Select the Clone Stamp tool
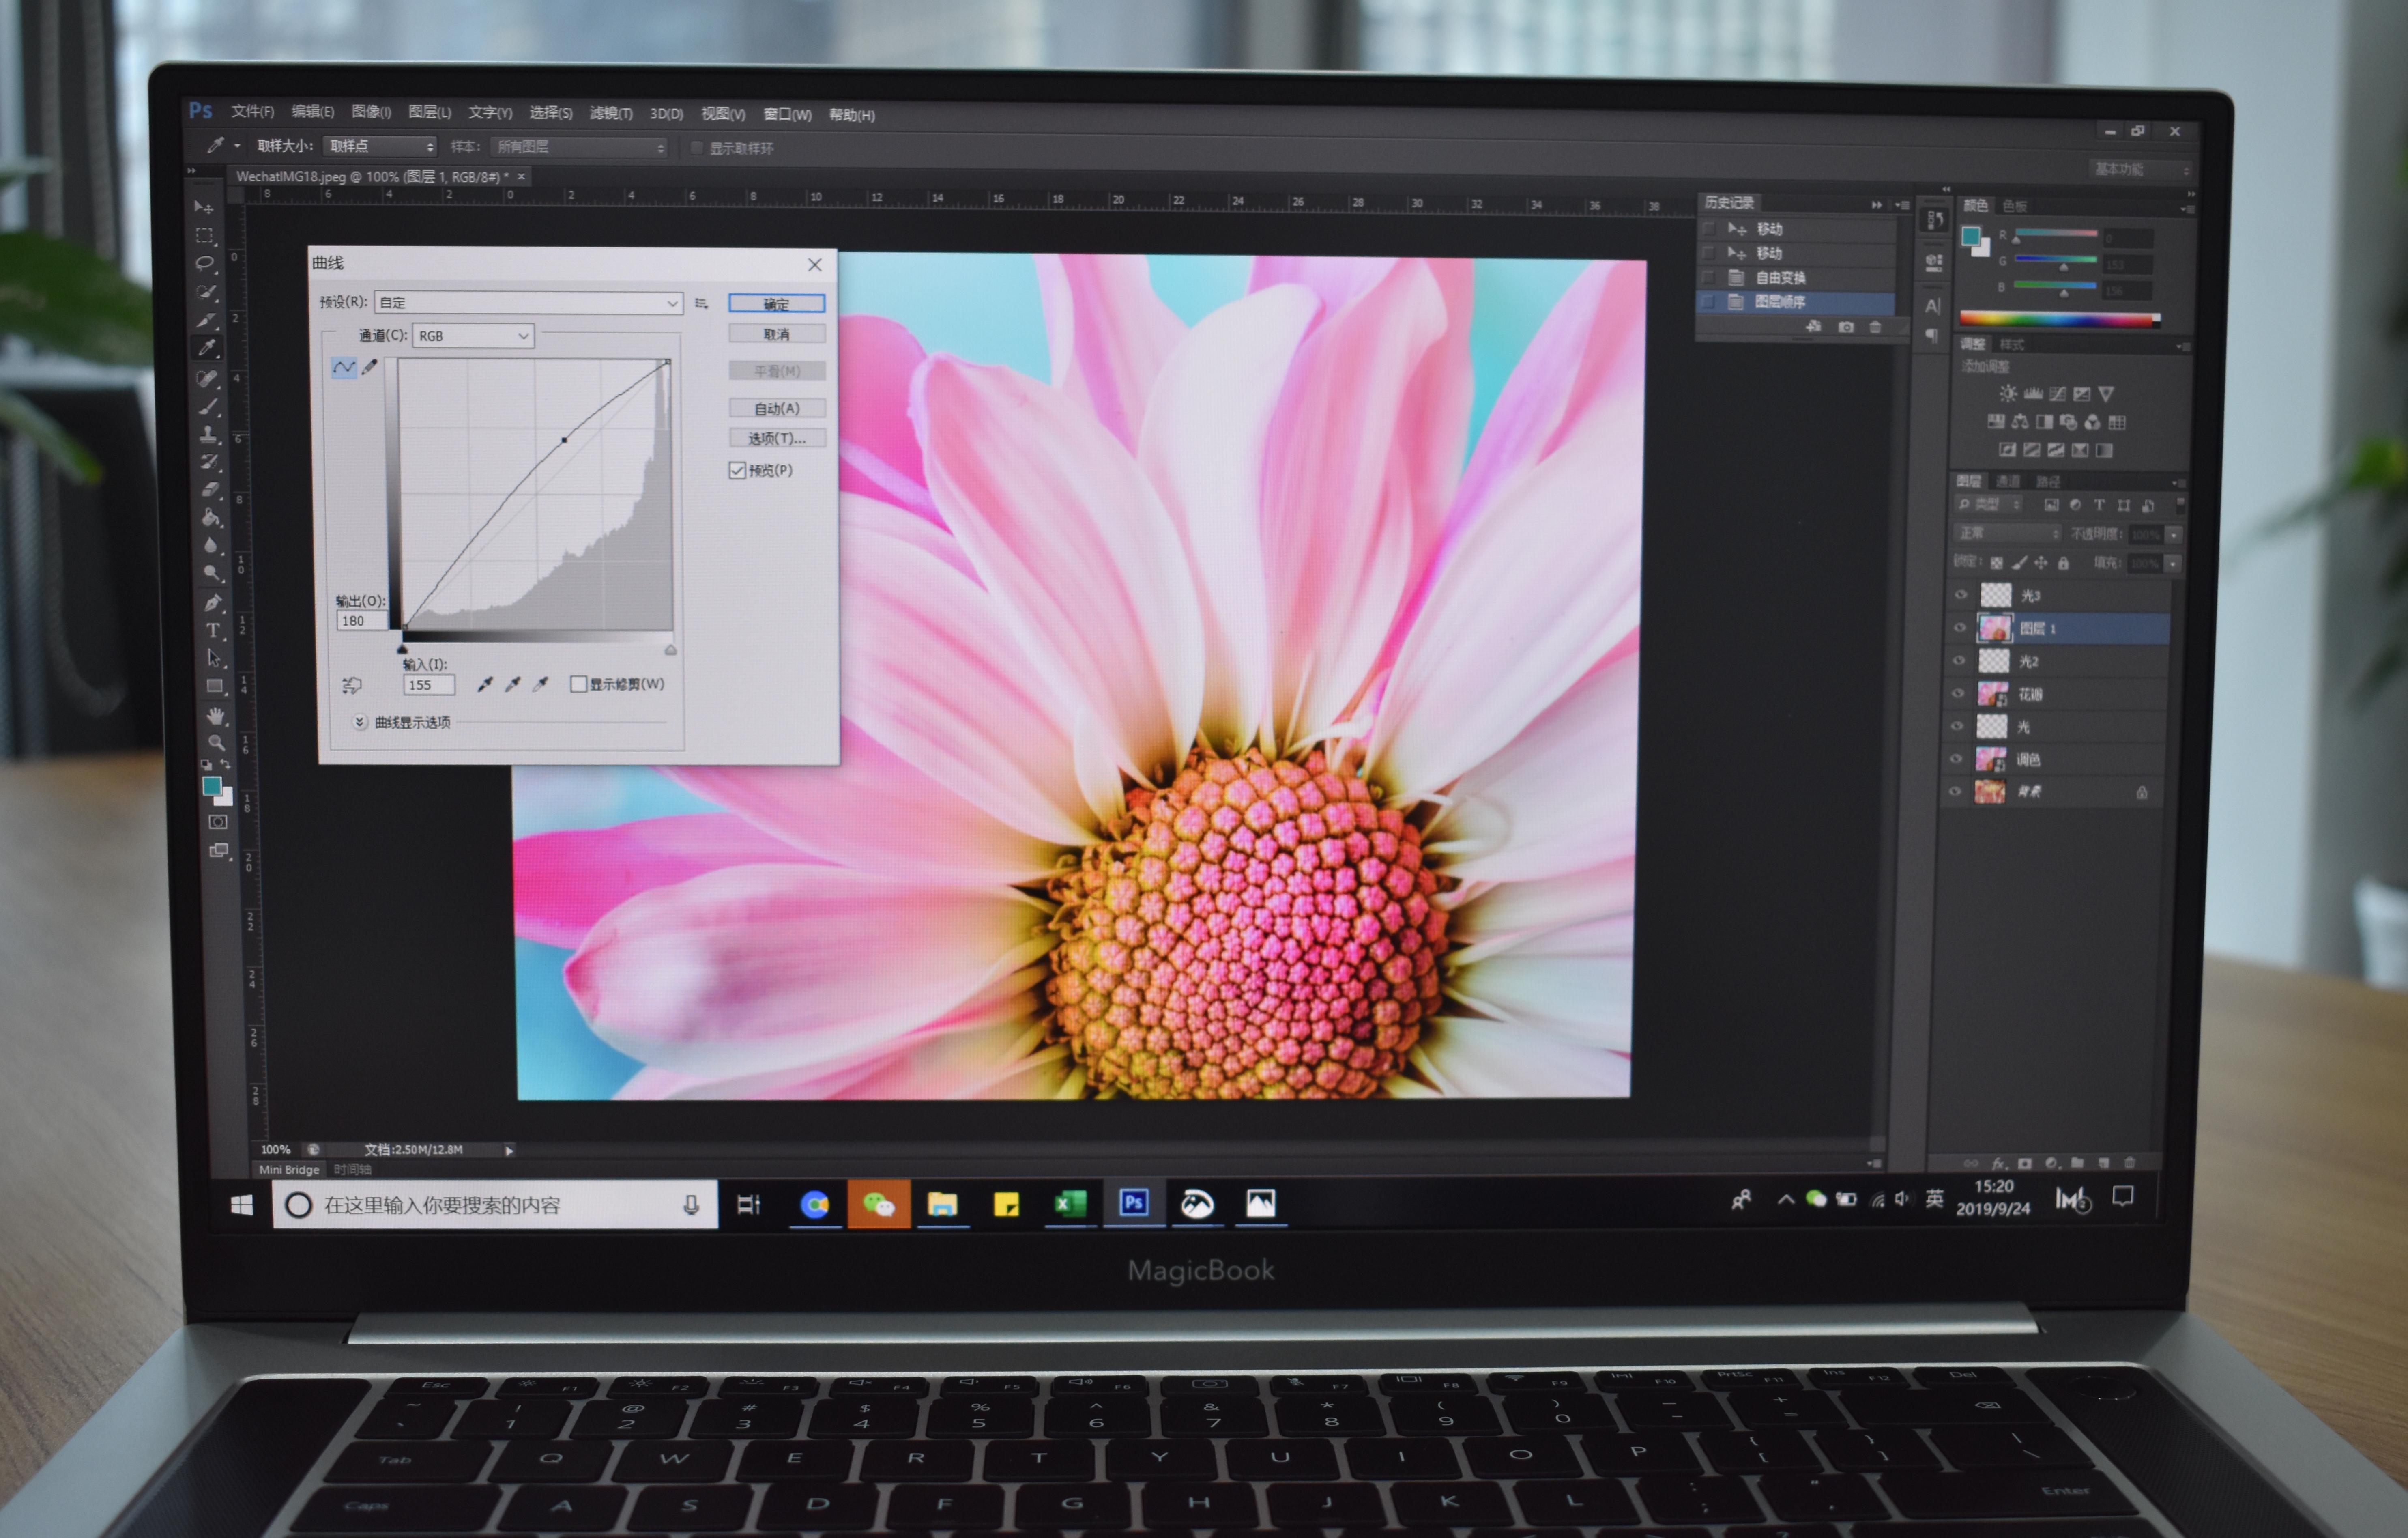This screenshot has width=2408, height=1538. pos(209,434)
